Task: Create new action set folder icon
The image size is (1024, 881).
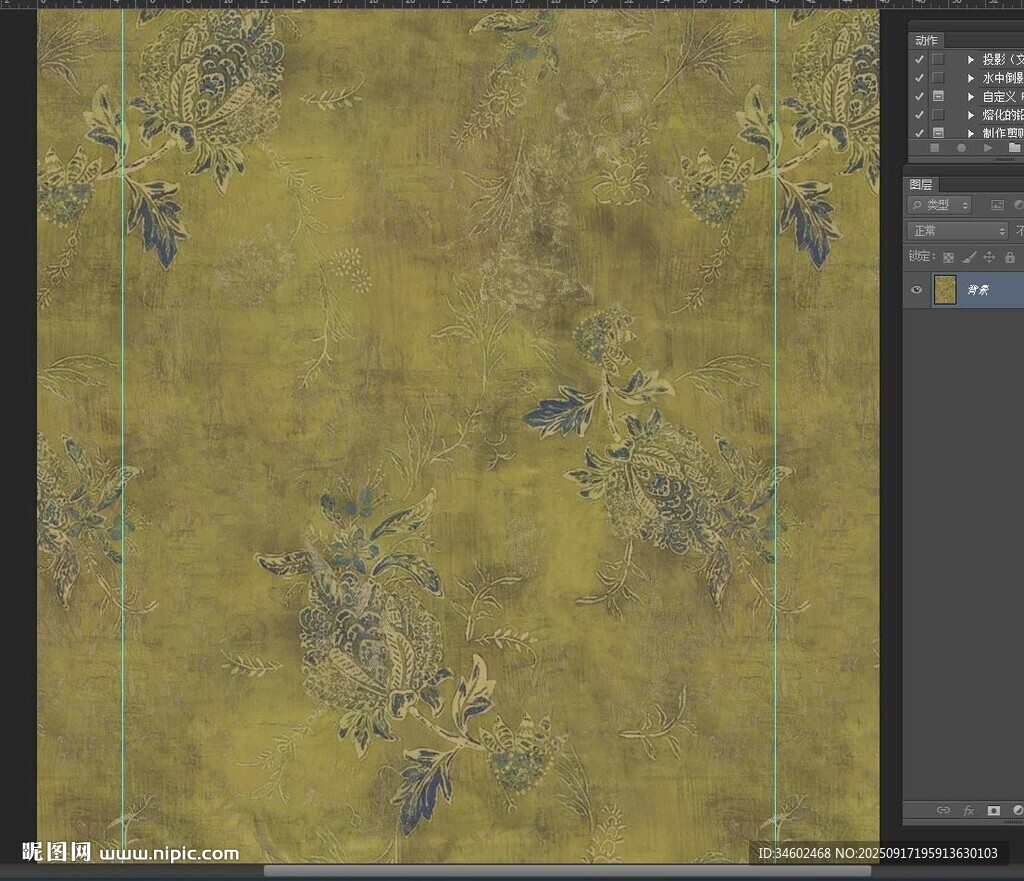Action: pyautogui.click(x=1014, y=148)
